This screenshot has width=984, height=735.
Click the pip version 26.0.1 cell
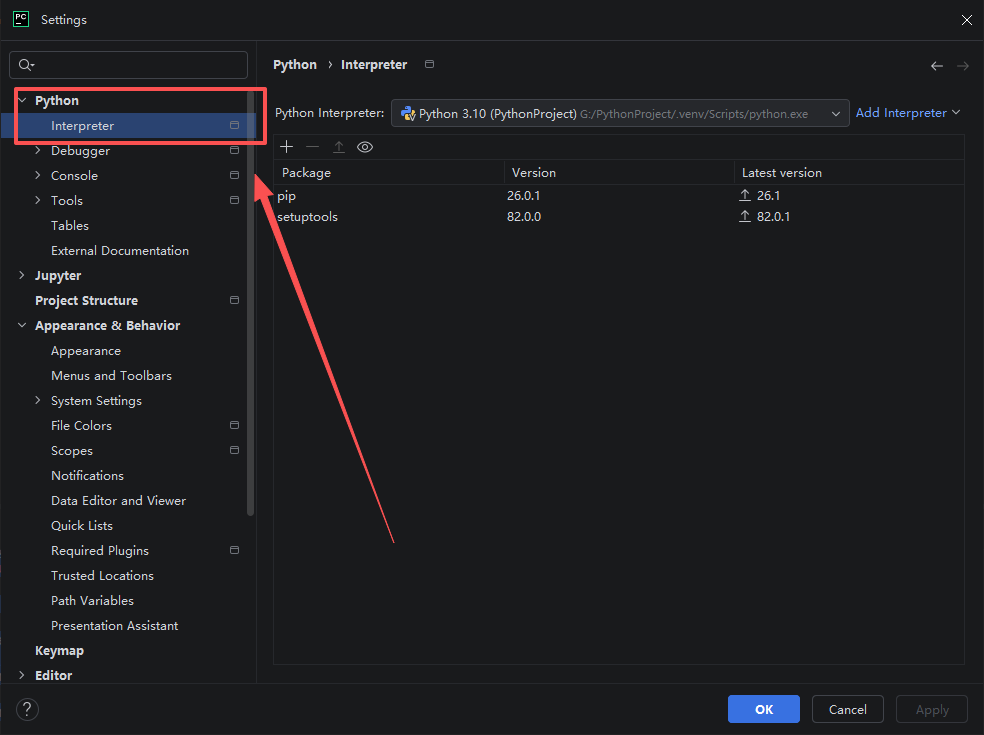point(523,196)
